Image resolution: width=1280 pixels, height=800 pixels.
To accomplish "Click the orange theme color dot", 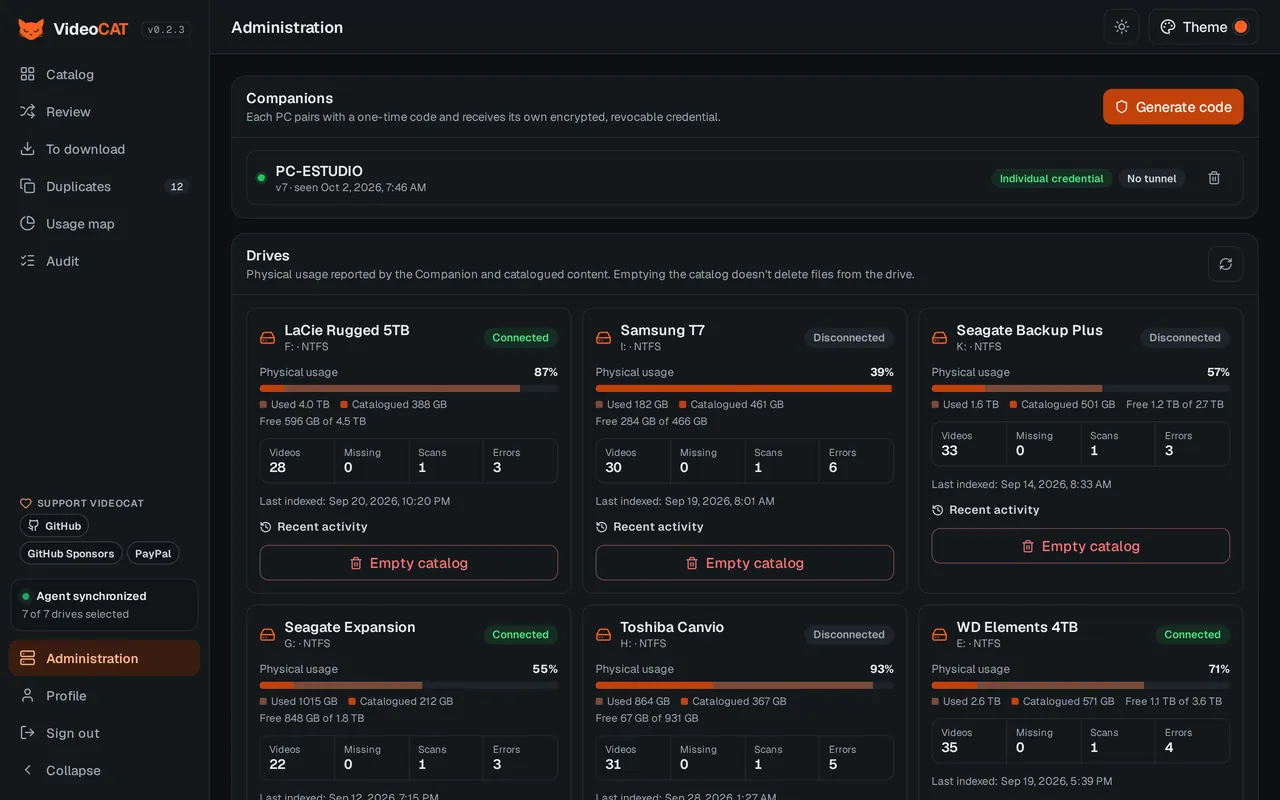I will coord(1241,27).
